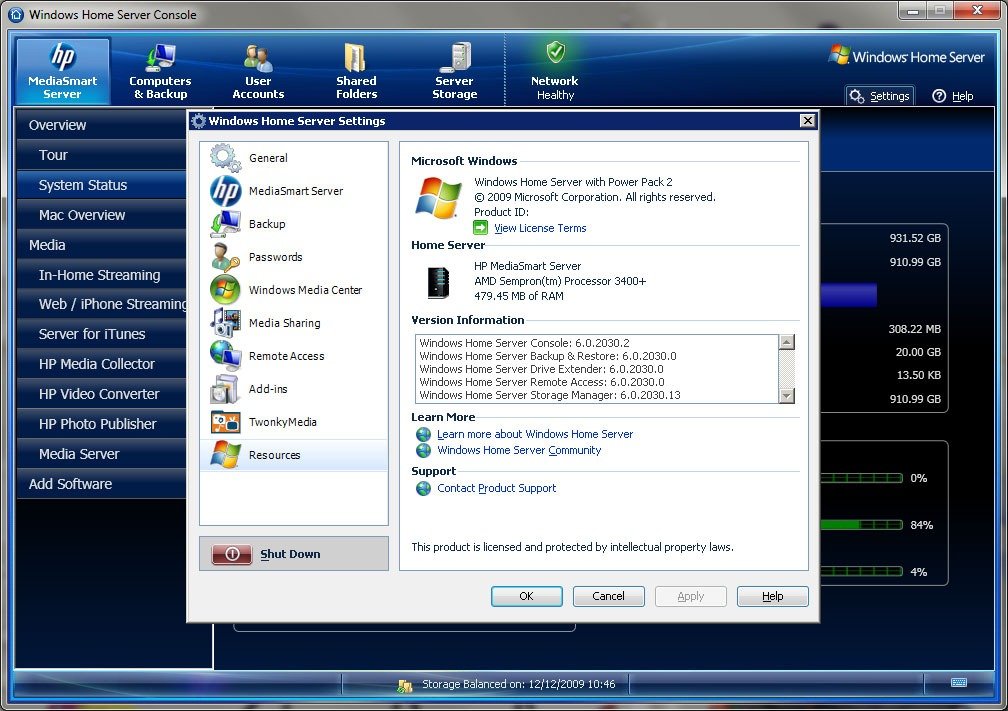
Task: Click Help button in settings dialog
Action: tap(772, 596)
